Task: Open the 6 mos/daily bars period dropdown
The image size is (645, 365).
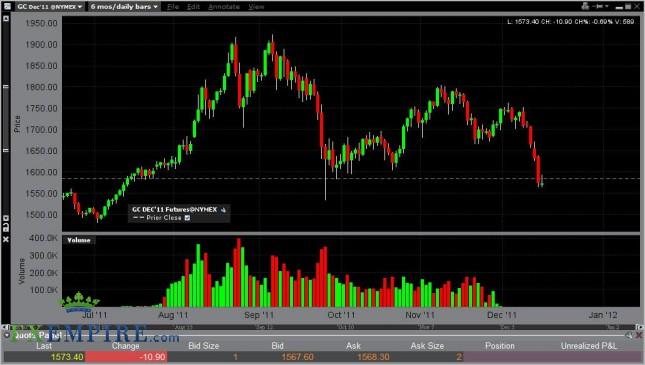Action: pos(124,7)
